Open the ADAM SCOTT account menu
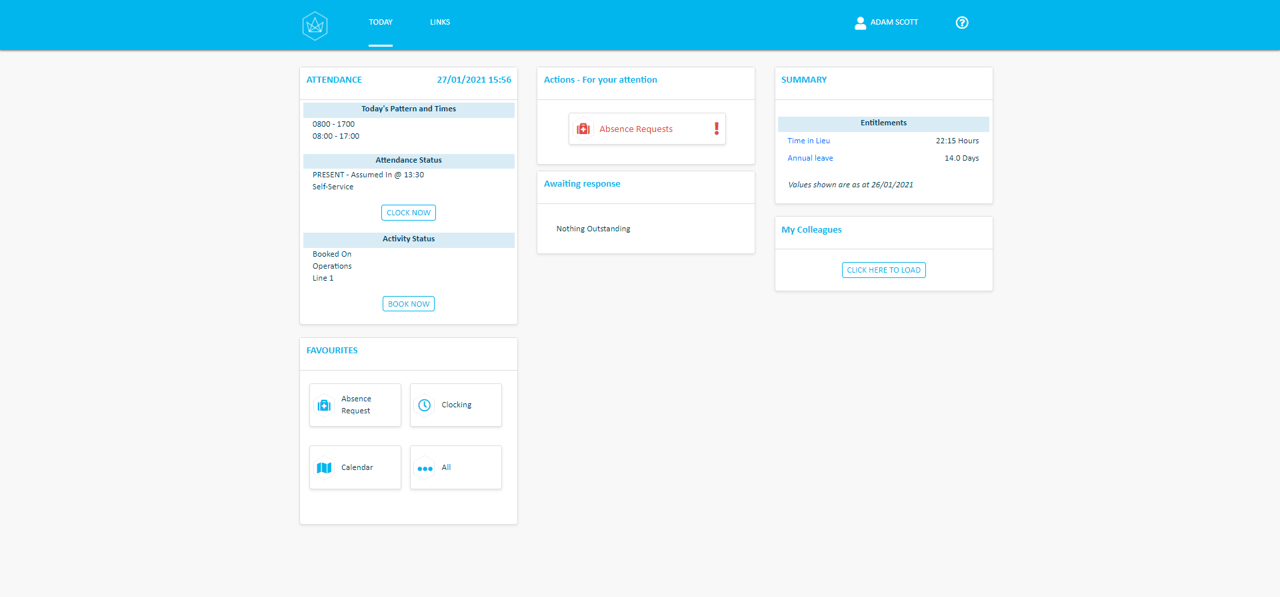This screenshot has width=1280, height=597. coord(893,22)
